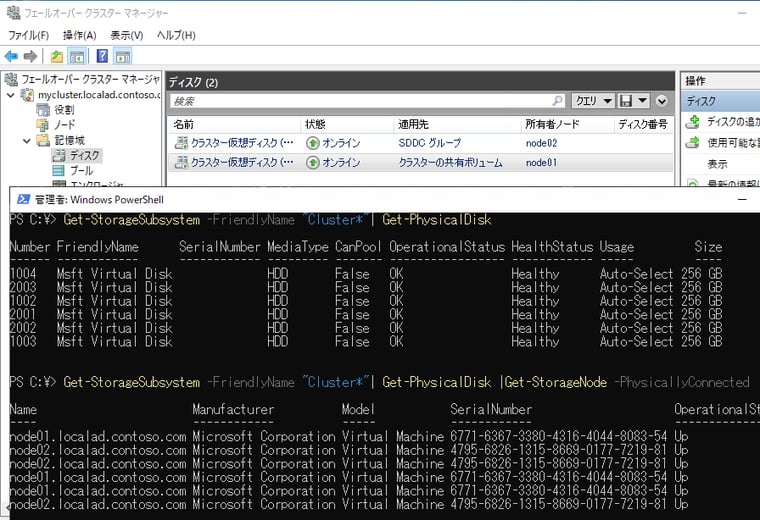This screenshot has height=520, width=760.
Task: Click the 使用可能な記憶域 action link
Action: (733, 142)
